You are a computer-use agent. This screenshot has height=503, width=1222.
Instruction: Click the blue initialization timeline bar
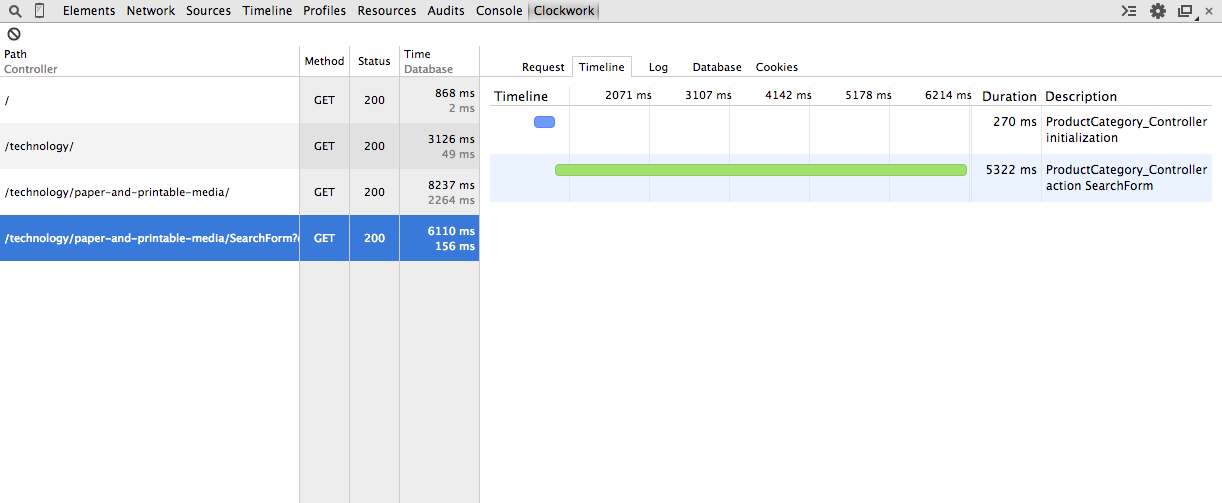click(x=544, y=122)
